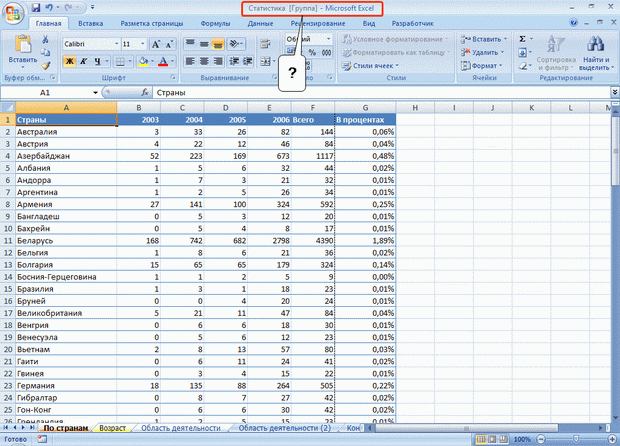Open the Удалить cells dropdown
Image resolution: width=620 pixels, height=446 pixels.
(x=482, y=52)
